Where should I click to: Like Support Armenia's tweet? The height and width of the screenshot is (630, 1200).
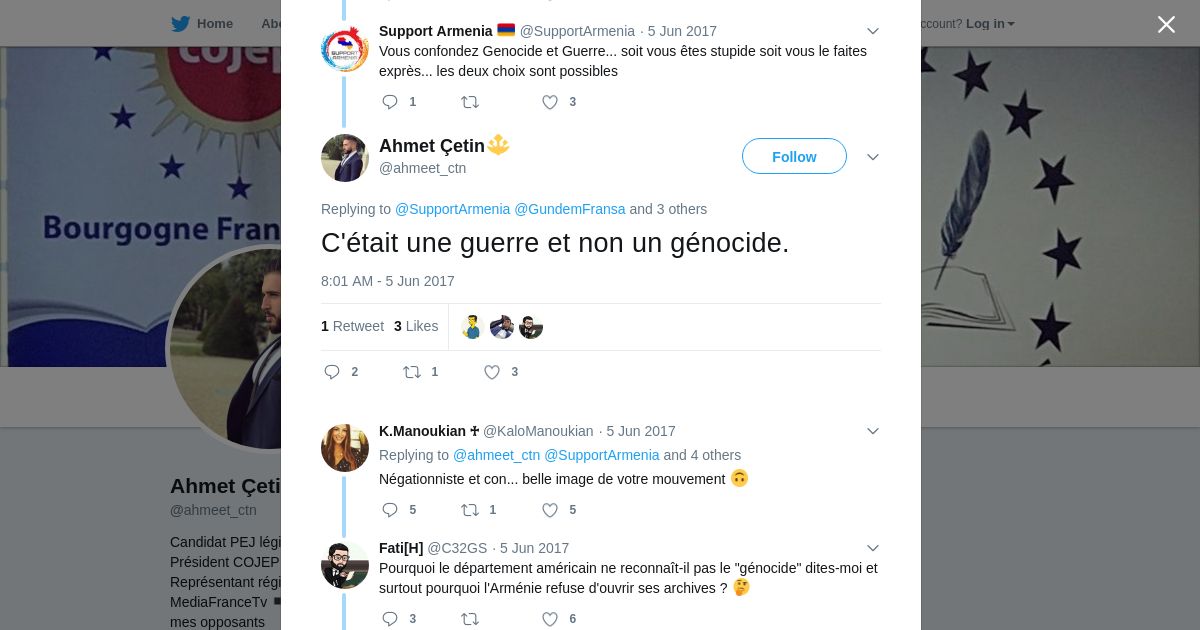[x=550, y=102]
